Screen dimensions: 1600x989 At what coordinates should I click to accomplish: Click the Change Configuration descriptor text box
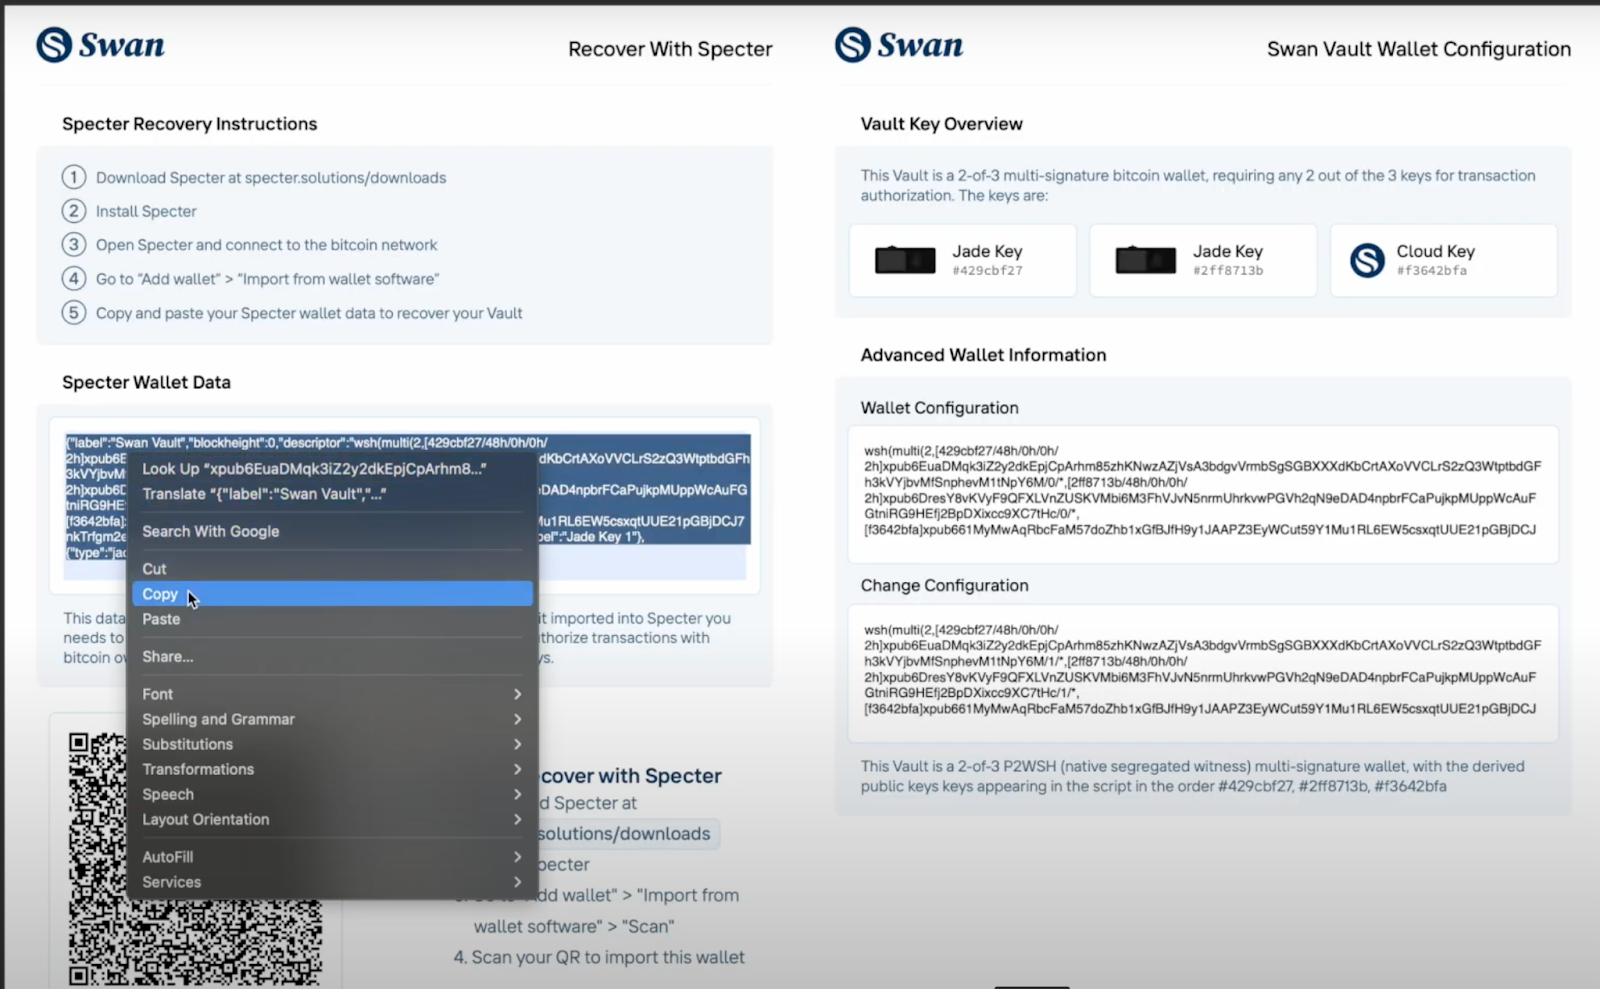(1203, 673)
